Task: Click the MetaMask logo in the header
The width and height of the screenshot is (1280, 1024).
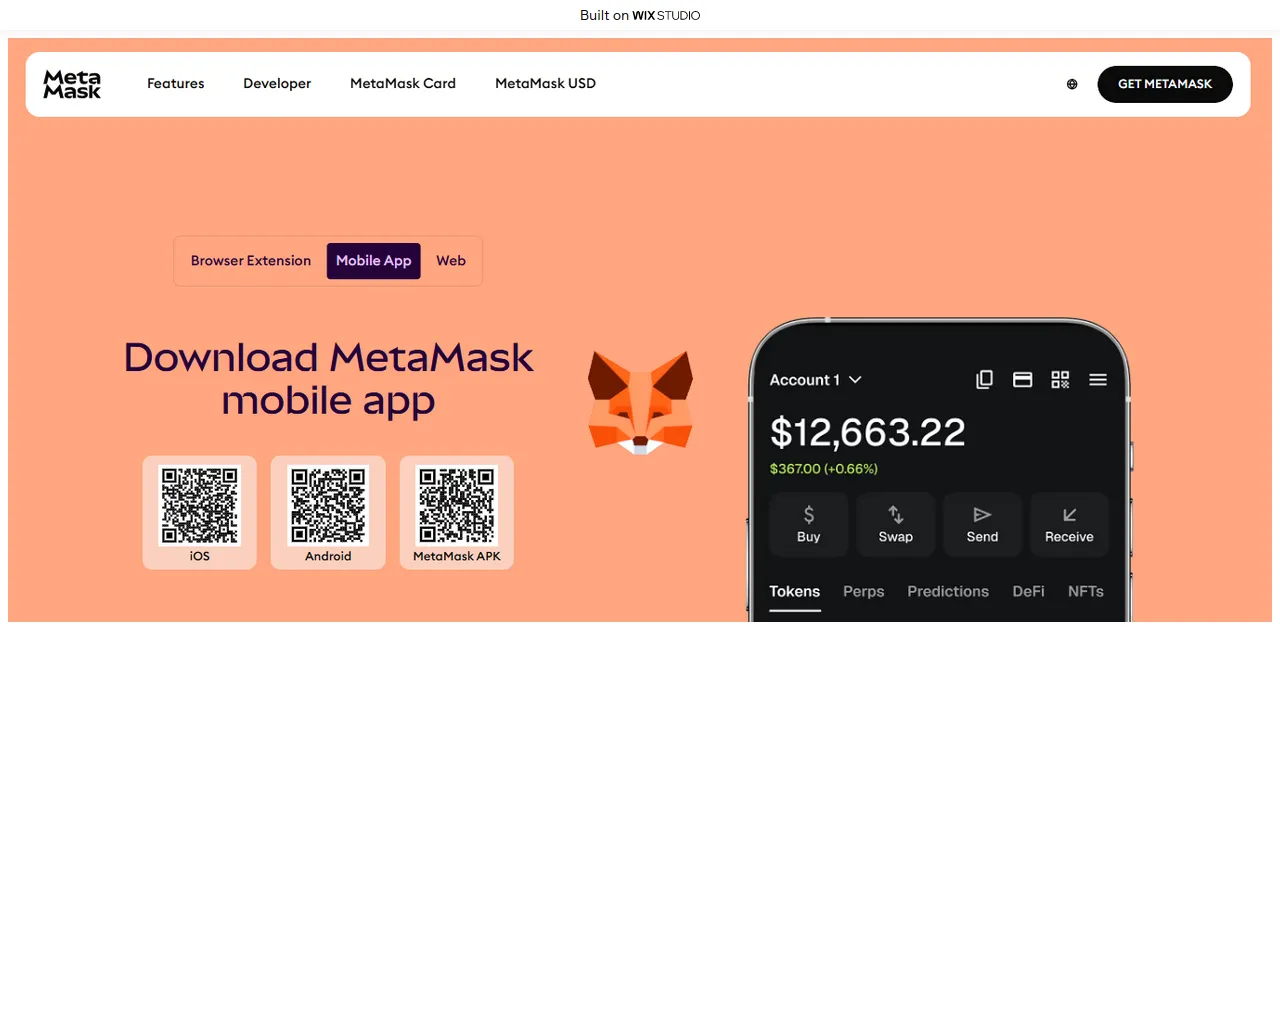Action: tap(72, 84)
